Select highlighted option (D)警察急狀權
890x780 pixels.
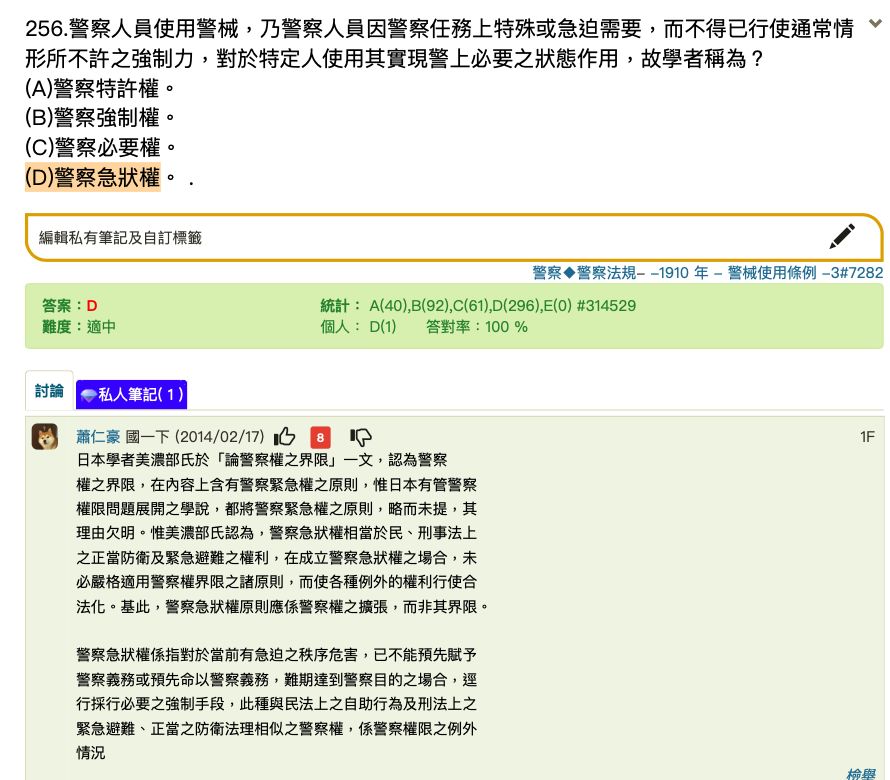click(93, 178)
